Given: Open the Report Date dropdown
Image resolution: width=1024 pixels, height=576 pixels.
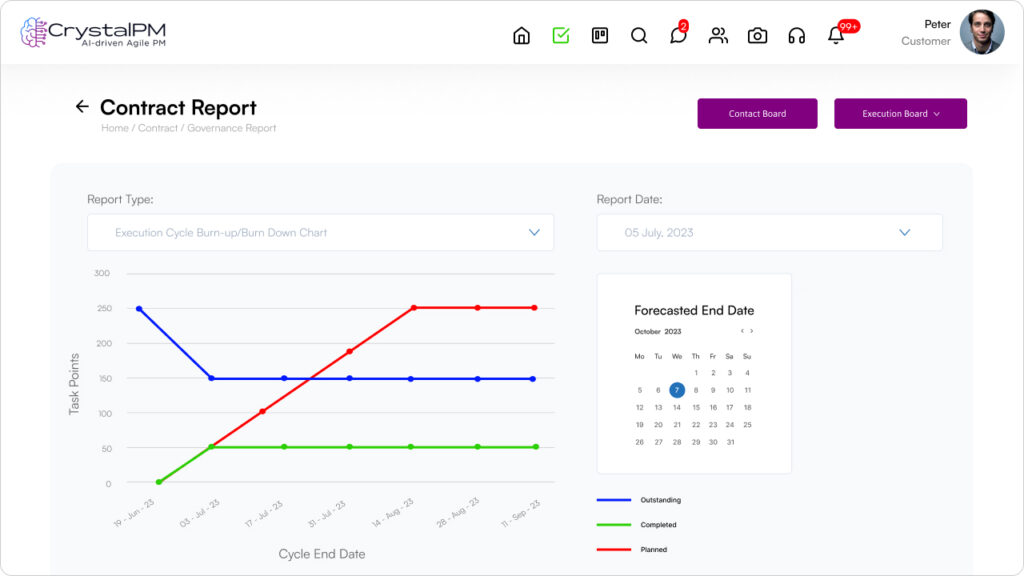Looking at the screenshot, I should 768,232.
